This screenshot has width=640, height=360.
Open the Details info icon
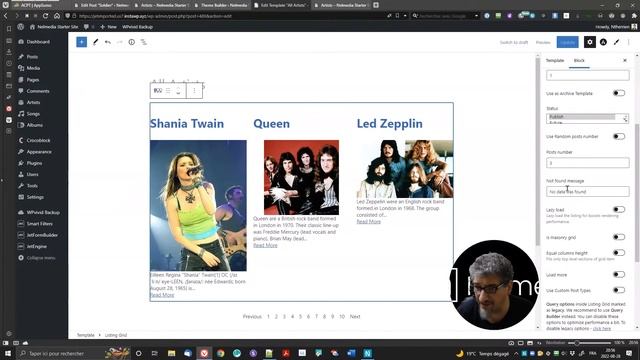click(x=131, y=42)
